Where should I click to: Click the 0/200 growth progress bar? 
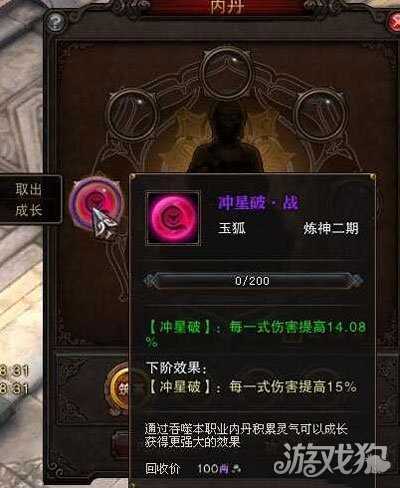pyautogui.click(x=252, y=281)
